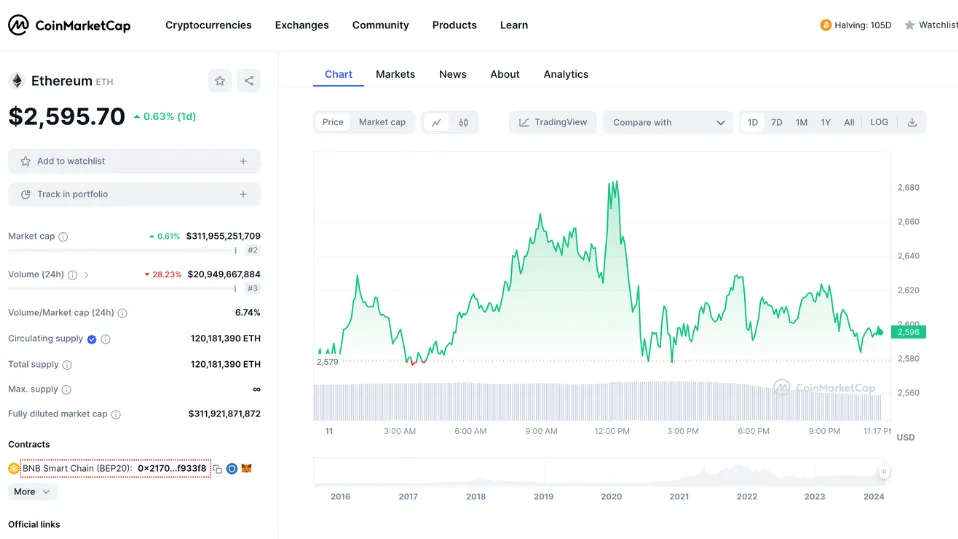Open Fully diluted market cap info
Screen dimensions: 958x539
(116, 414)
